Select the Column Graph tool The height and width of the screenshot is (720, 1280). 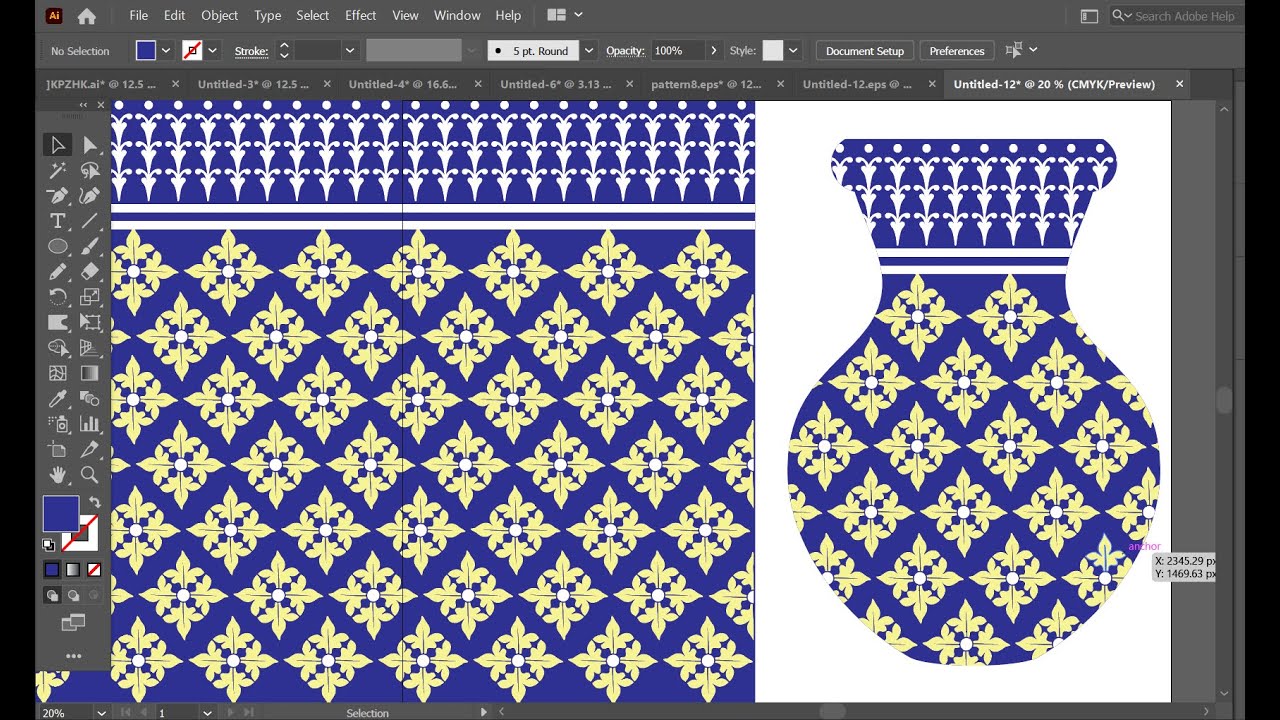pos(90,424)
